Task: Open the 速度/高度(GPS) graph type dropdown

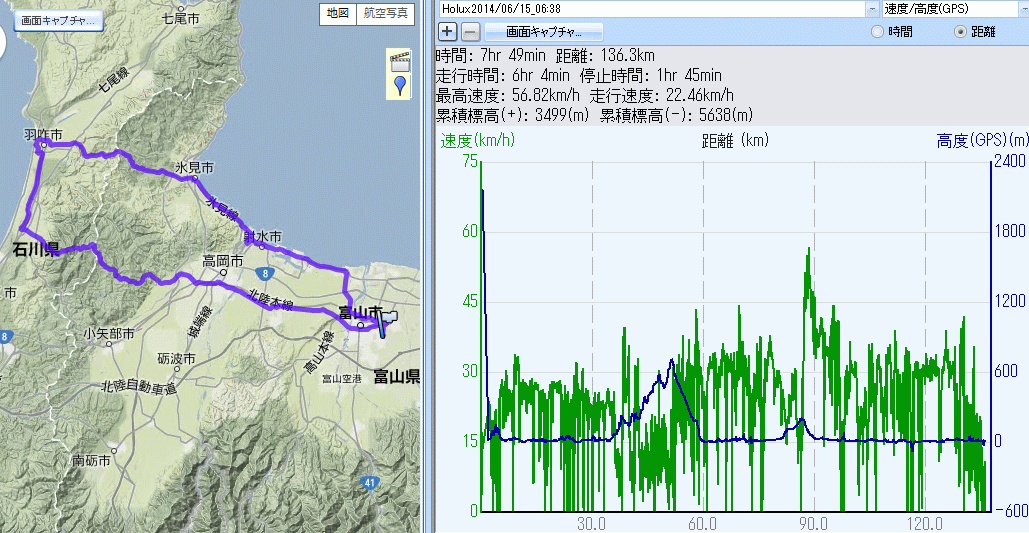Action: coord(1020,9)
